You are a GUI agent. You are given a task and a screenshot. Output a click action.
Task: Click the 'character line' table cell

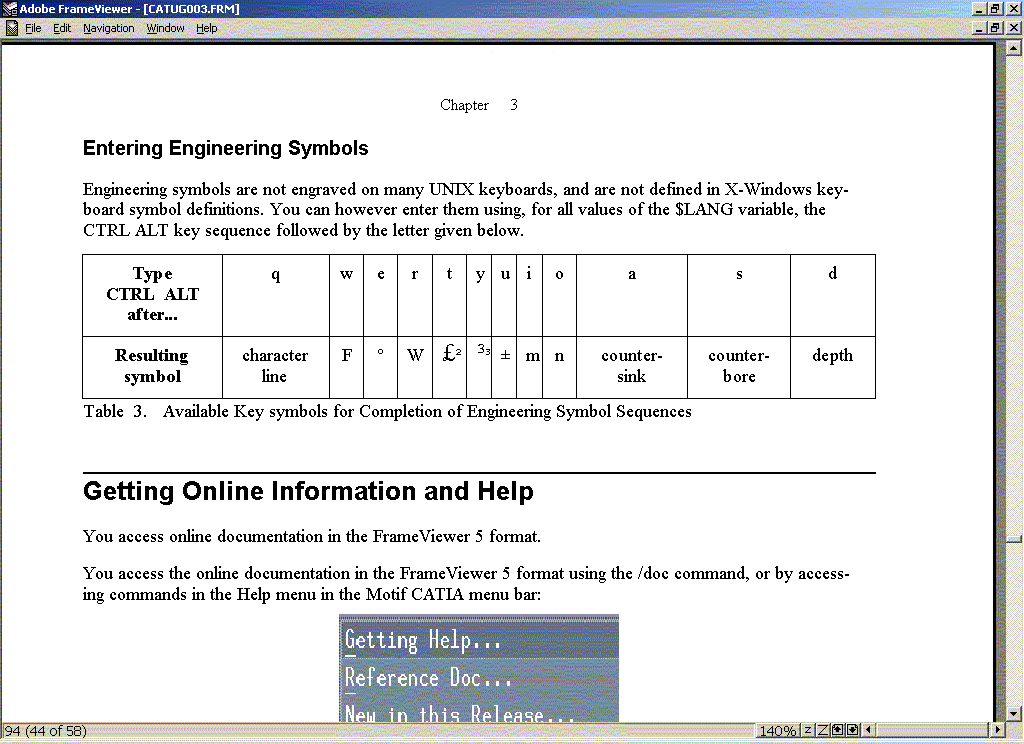(x=275, y=366)
